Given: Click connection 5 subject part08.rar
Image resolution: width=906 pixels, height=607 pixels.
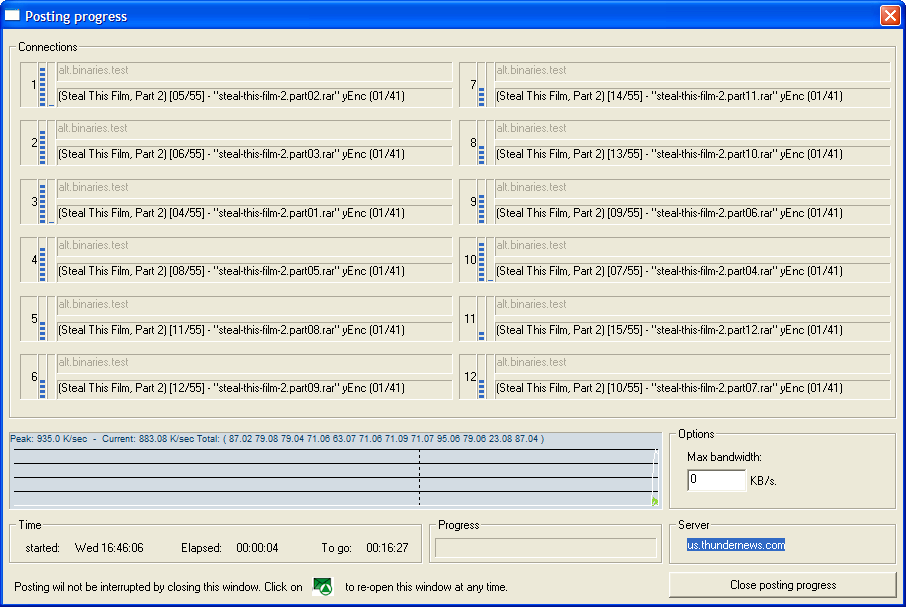Looking at the screenshot, I should pos(254,330).
